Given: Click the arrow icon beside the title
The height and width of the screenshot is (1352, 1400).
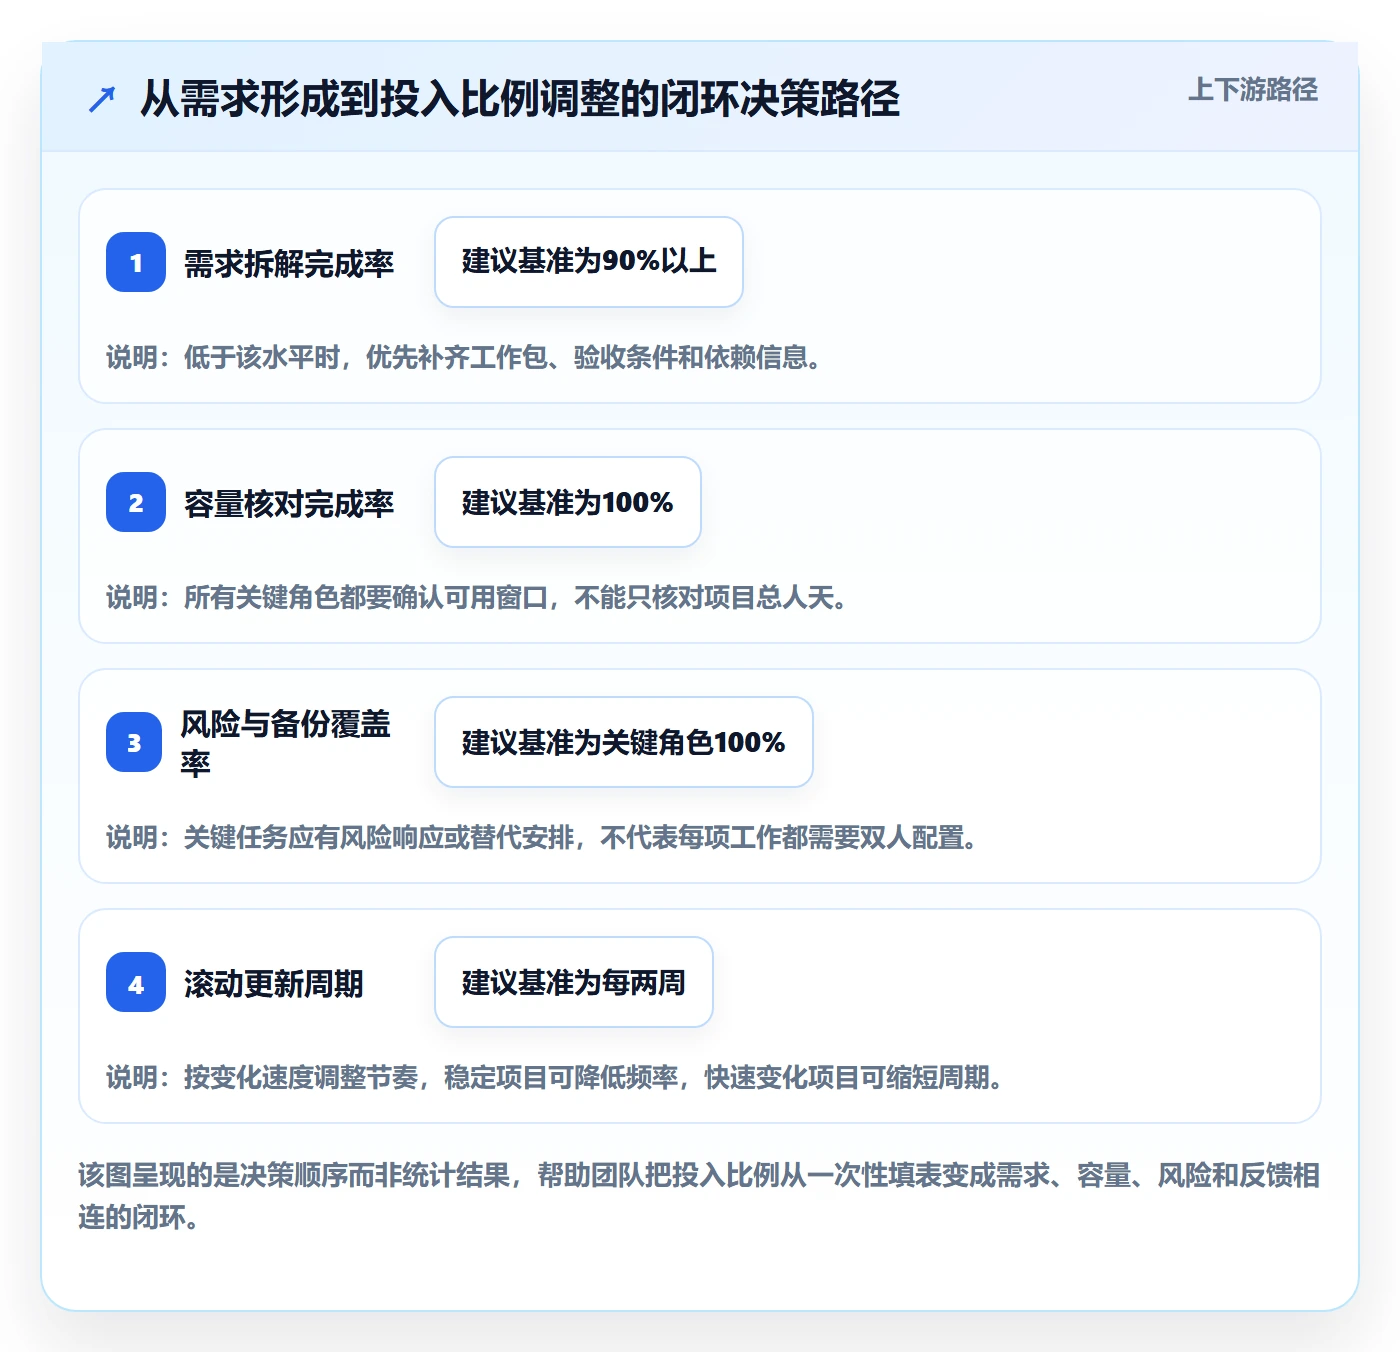Looking at the screenshot, I should [102, 99].
